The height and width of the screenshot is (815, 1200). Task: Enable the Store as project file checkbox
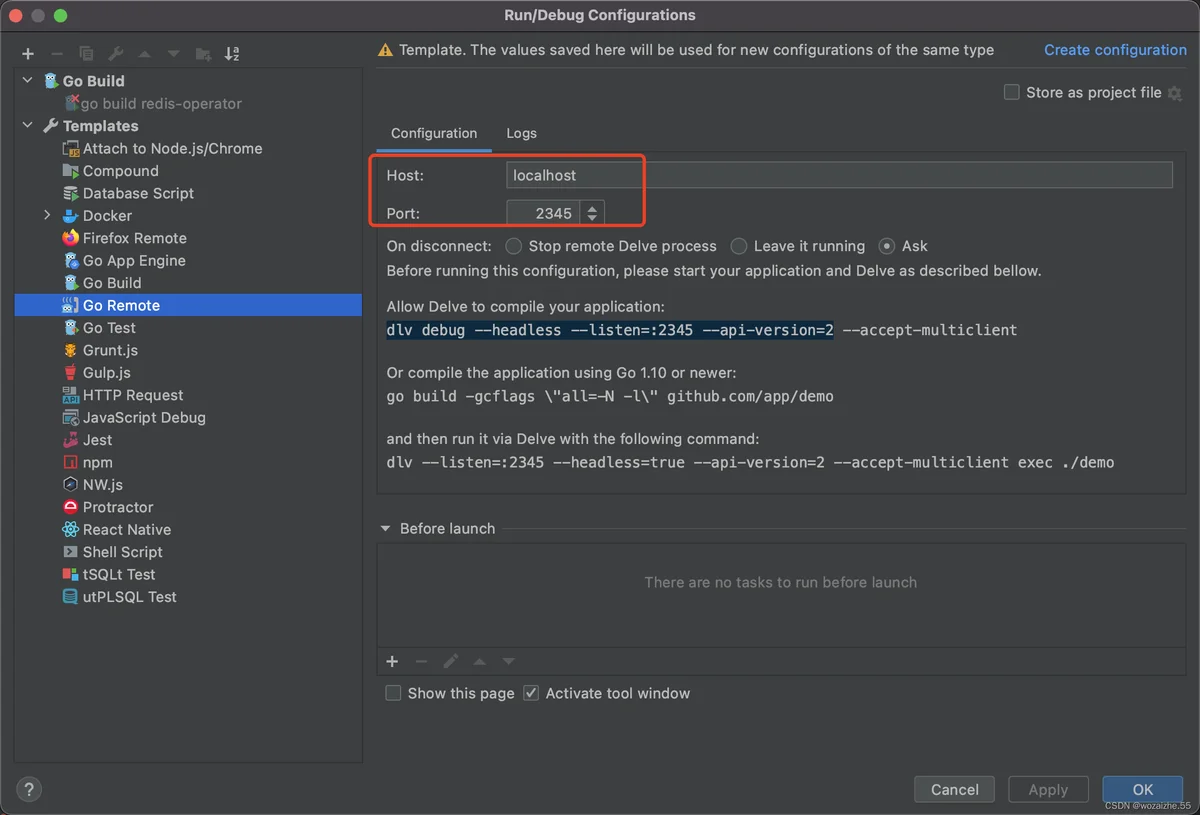pos(1011,92)
